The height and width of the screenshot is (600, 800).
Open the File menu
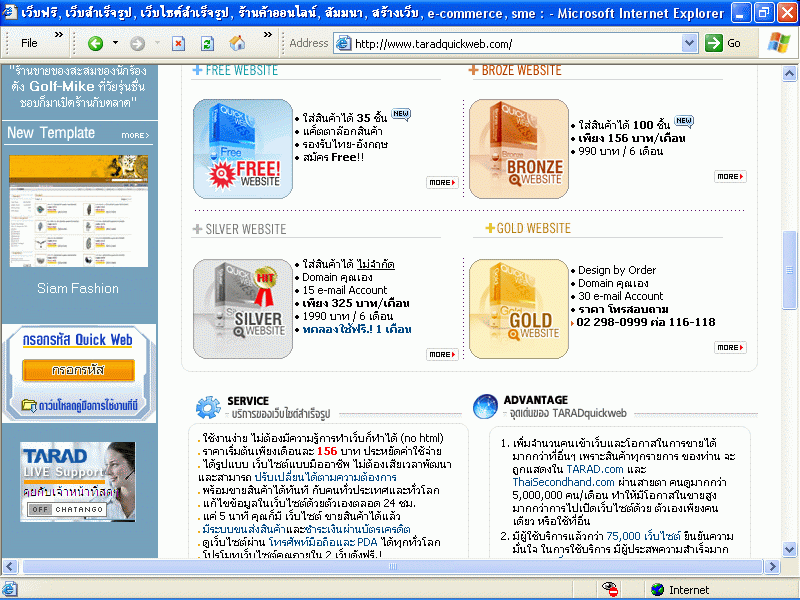(29, 43)
